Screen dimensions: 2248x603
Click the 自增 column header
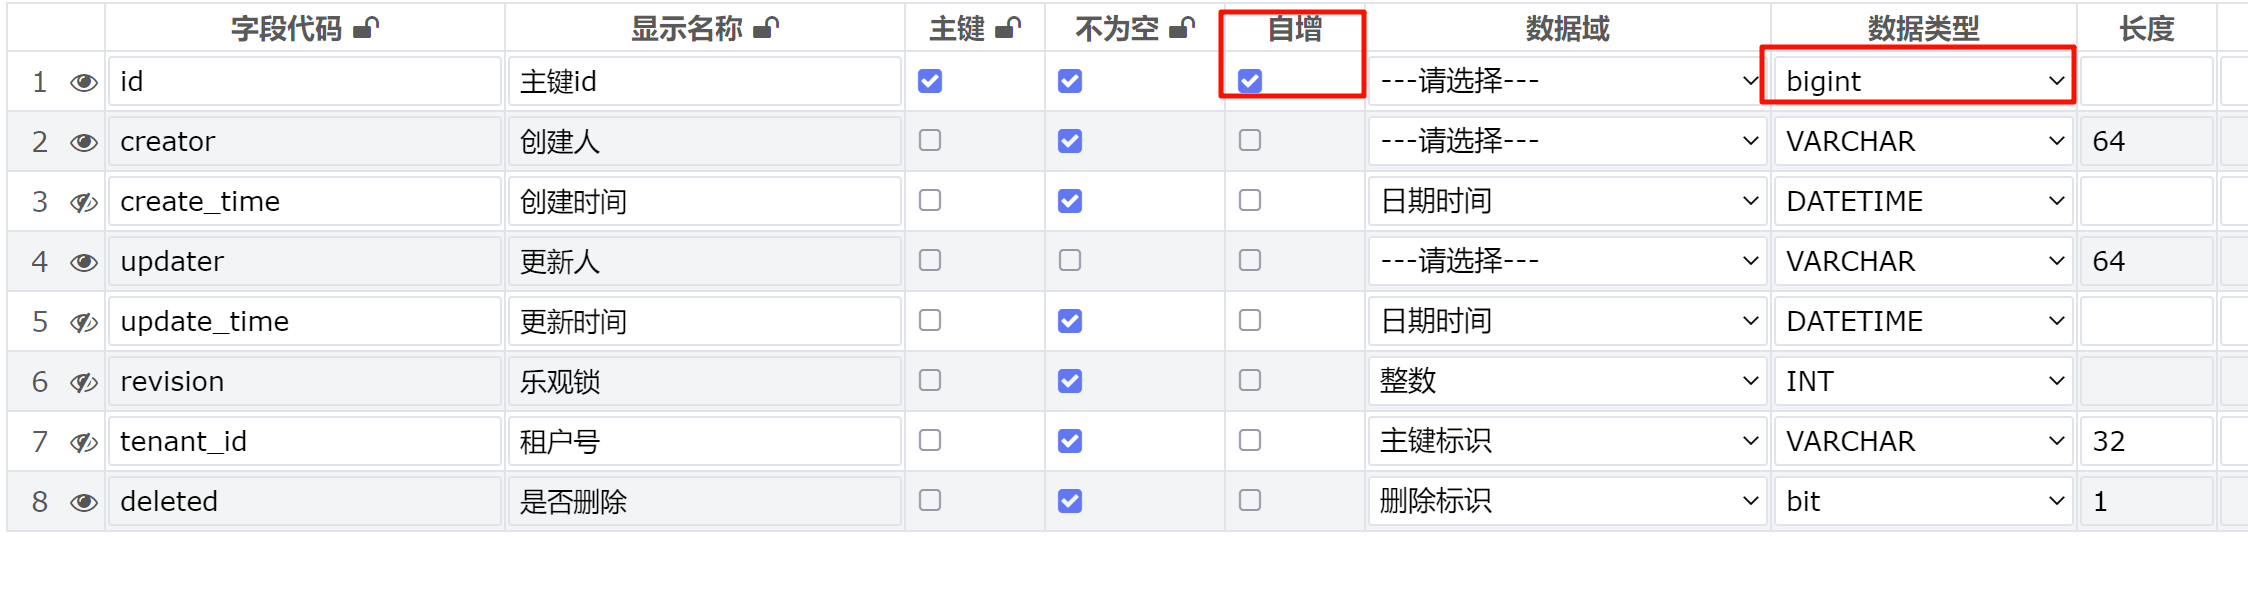tap(1295, 28)
